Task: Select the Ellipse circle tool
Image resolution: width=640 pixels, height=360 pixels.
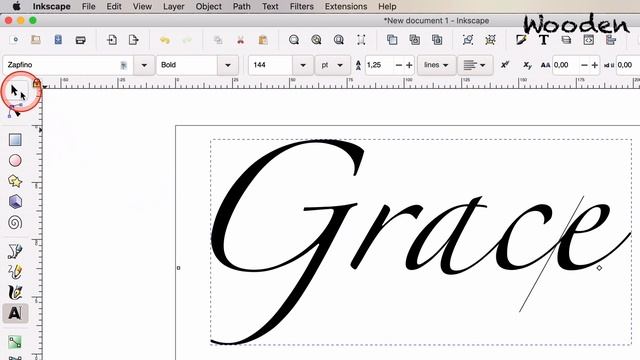Action: pos(15,160)
